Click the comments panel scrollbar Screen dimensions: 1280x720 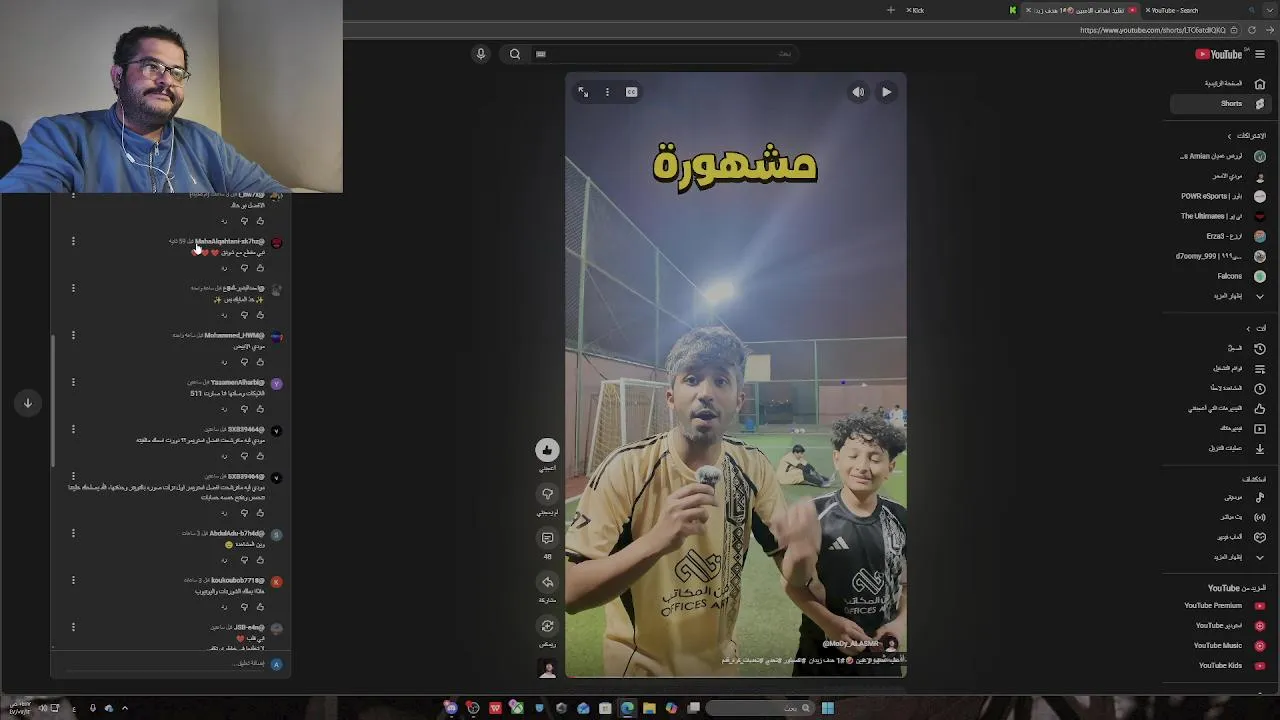coord(53,400)
